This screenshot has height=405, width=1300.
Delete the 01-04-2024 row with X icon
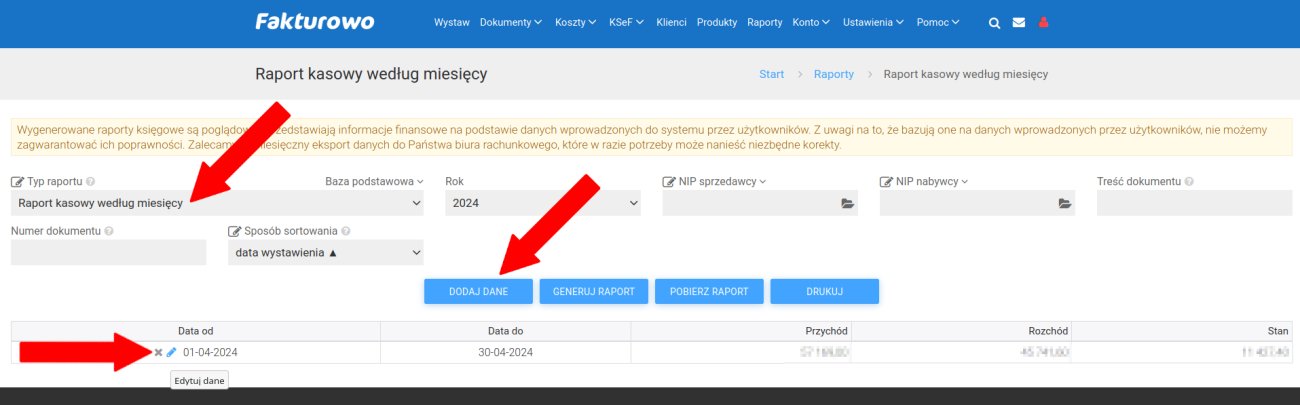click(158, 352)
